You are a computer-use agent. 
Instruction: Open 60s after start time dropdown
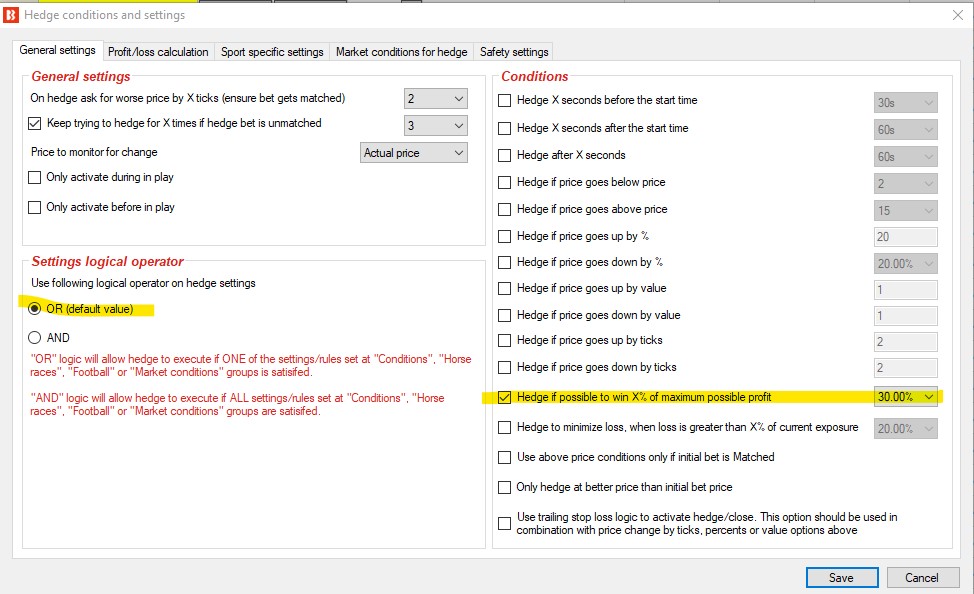906,130
